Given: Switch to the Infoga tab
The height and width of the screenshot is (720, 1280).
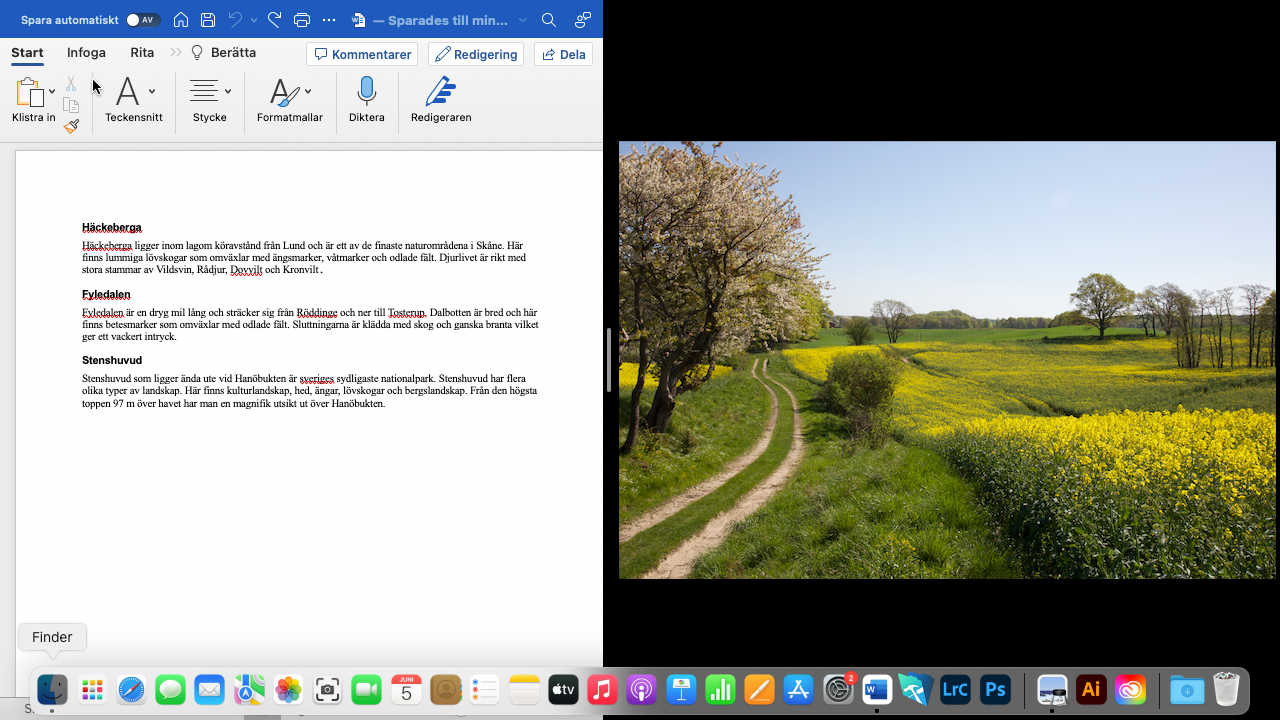Looking at the screenshot, I should point(86,53).
